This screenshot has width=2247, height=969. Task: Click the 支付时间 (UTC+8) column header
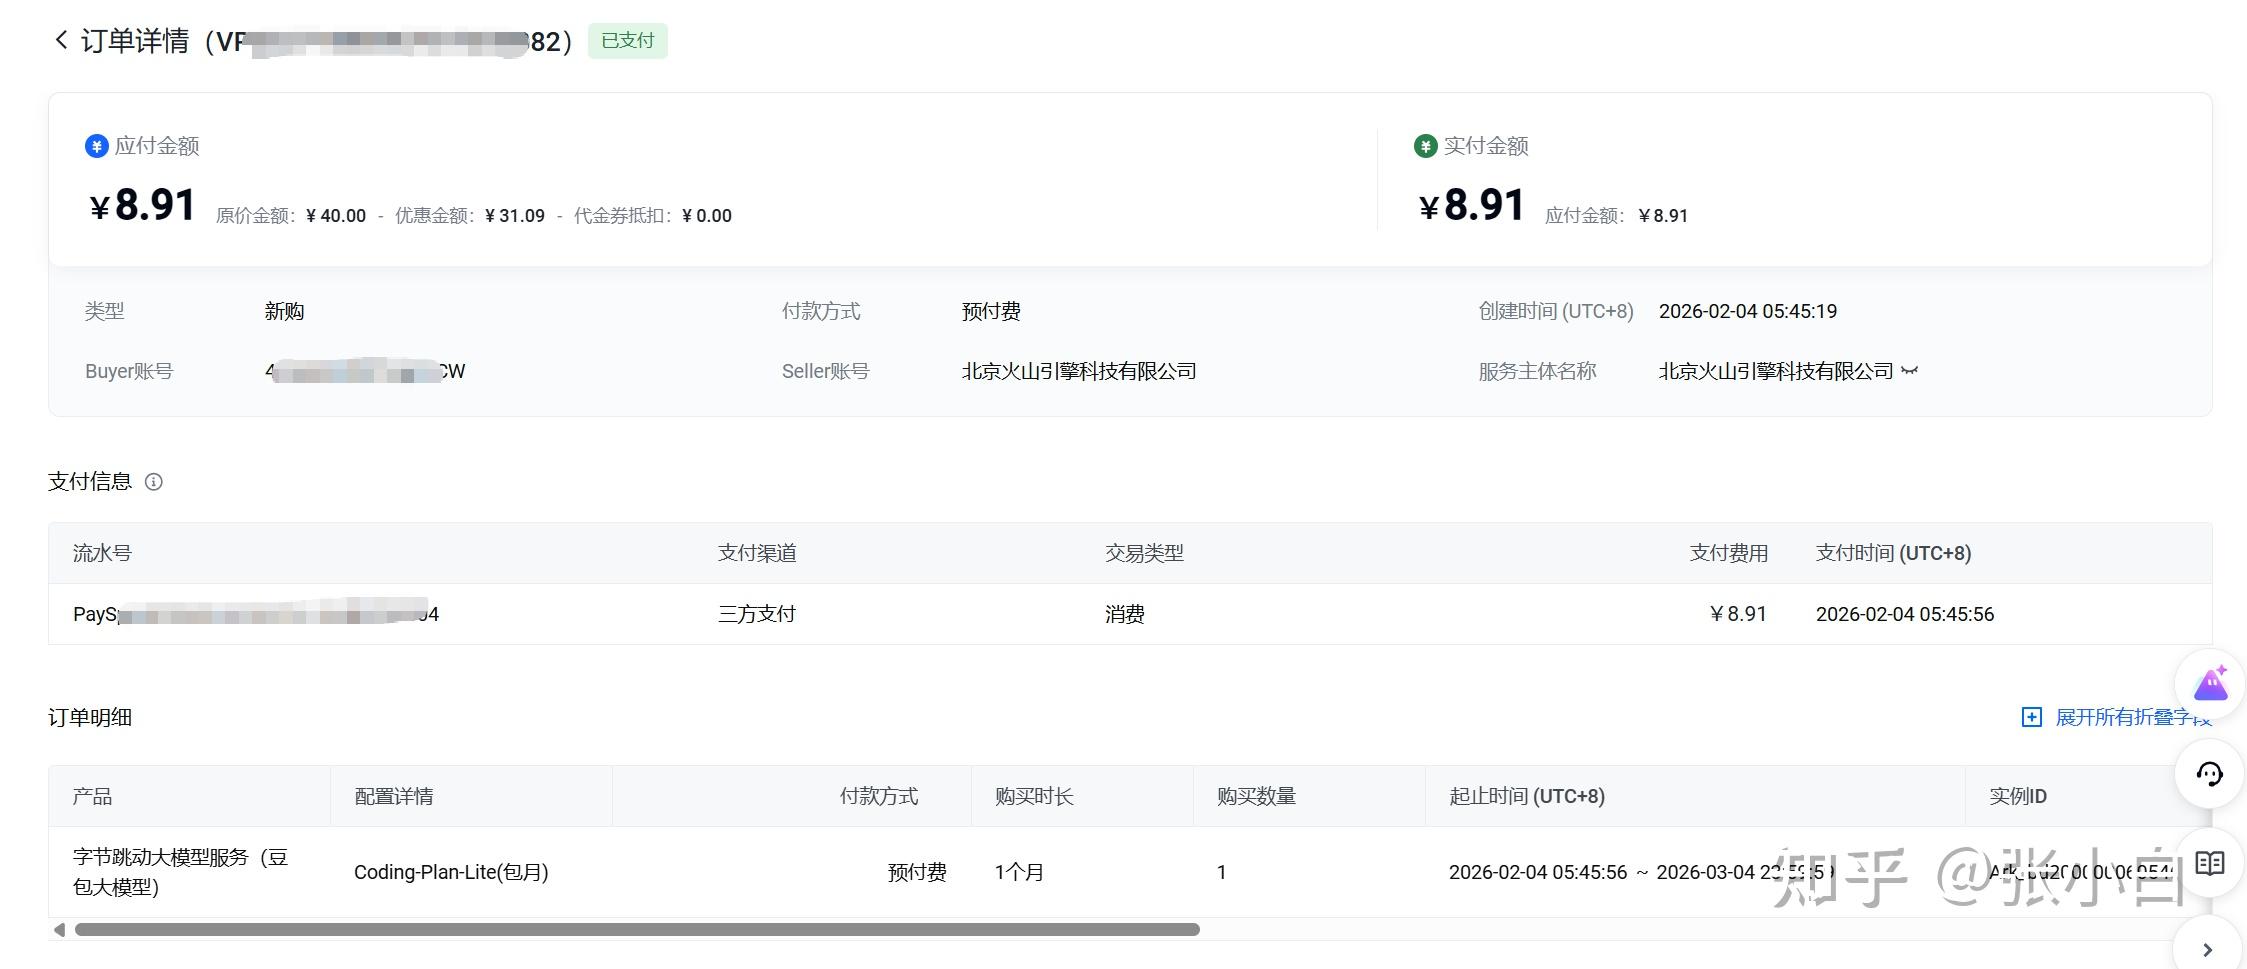coord(1893,553)
